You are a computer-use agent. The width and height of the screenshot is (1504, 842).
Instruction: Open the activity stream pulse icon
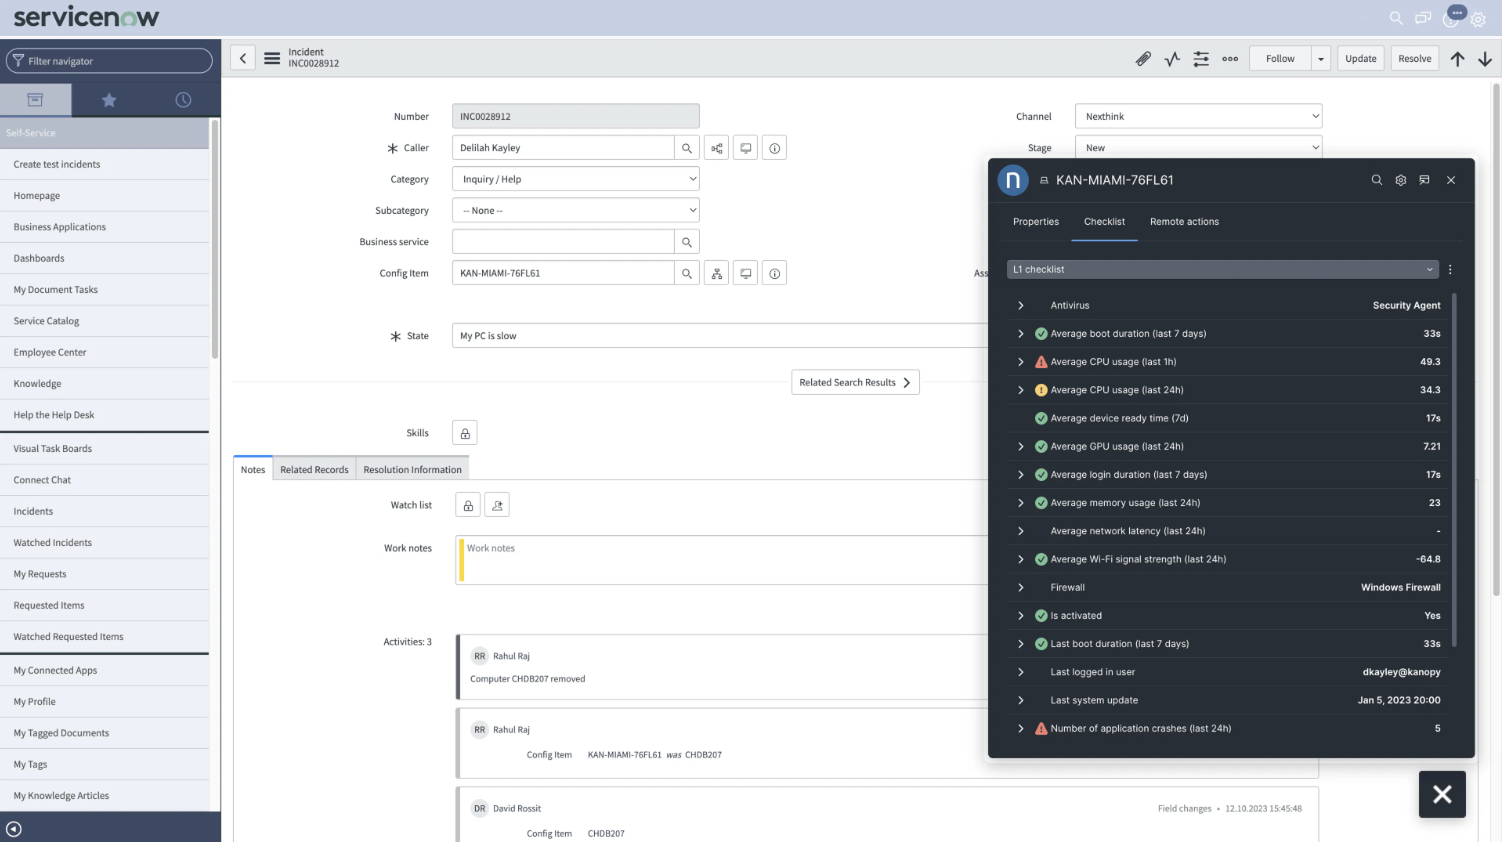1172,59
